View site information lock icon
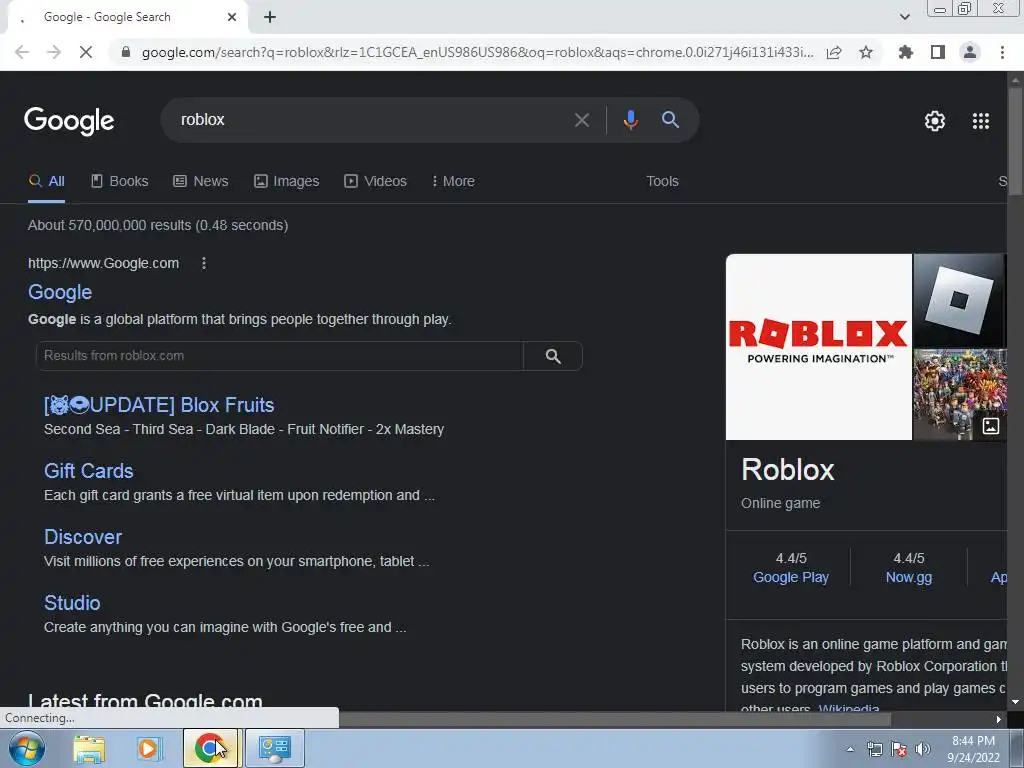Viewport: 1024px width, 768px height. 126,52
